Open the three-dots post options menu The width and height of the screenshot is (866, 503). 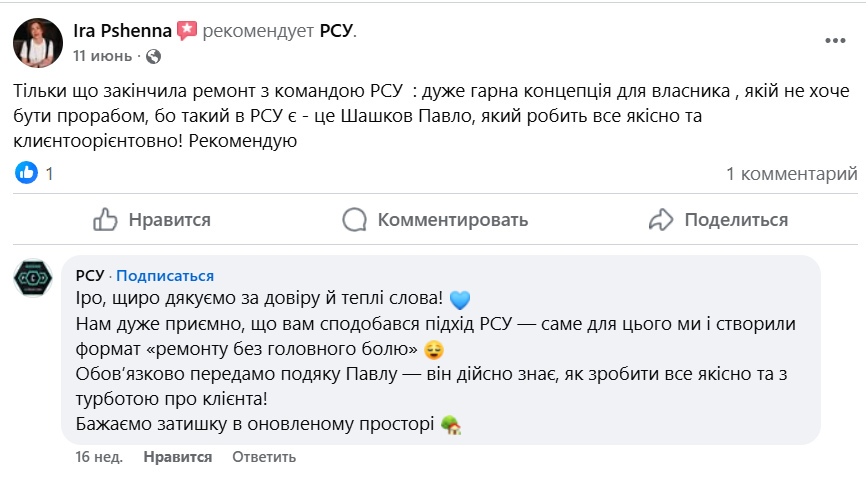click(x=835, y=41)
